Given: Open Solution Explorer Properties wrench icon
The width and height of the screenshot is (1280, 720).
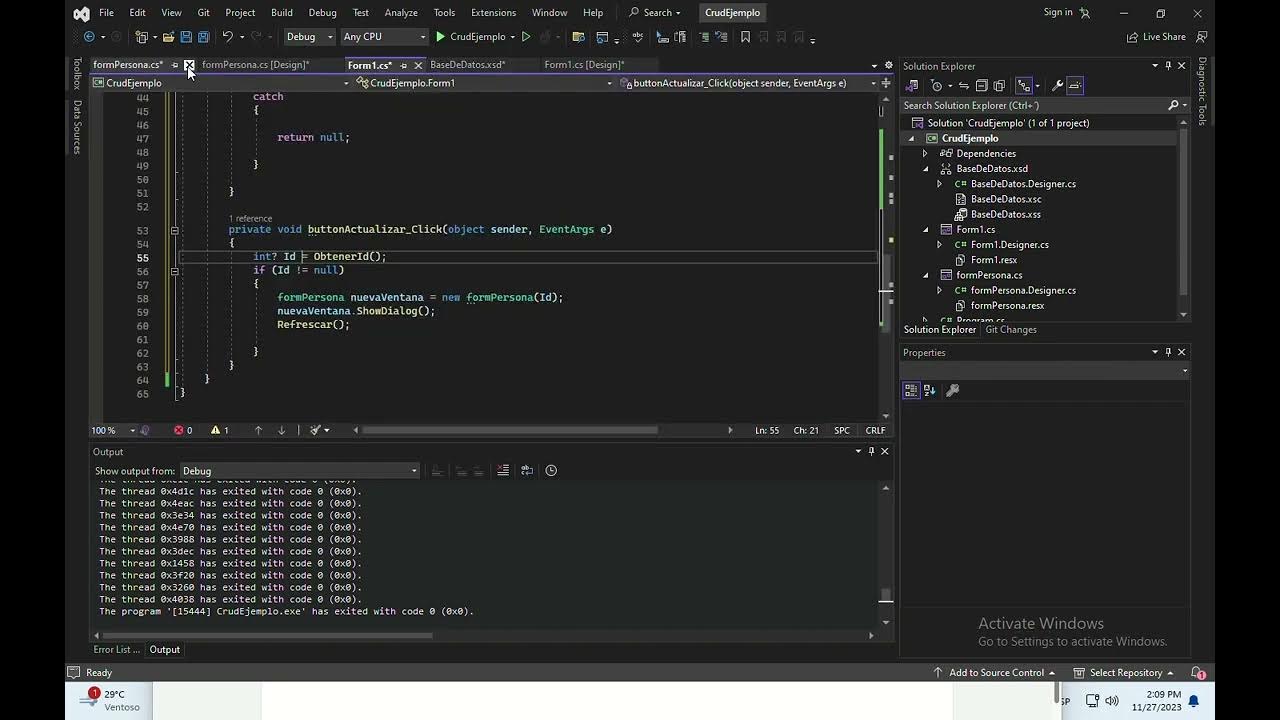Looking at the screenshot, I should (1057, 85).
